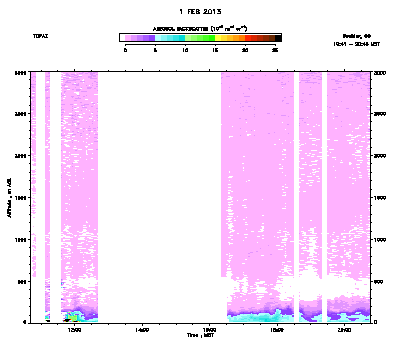
Task: Pick the black swatch at colorbar end
Action: click(x=278, y=38)
